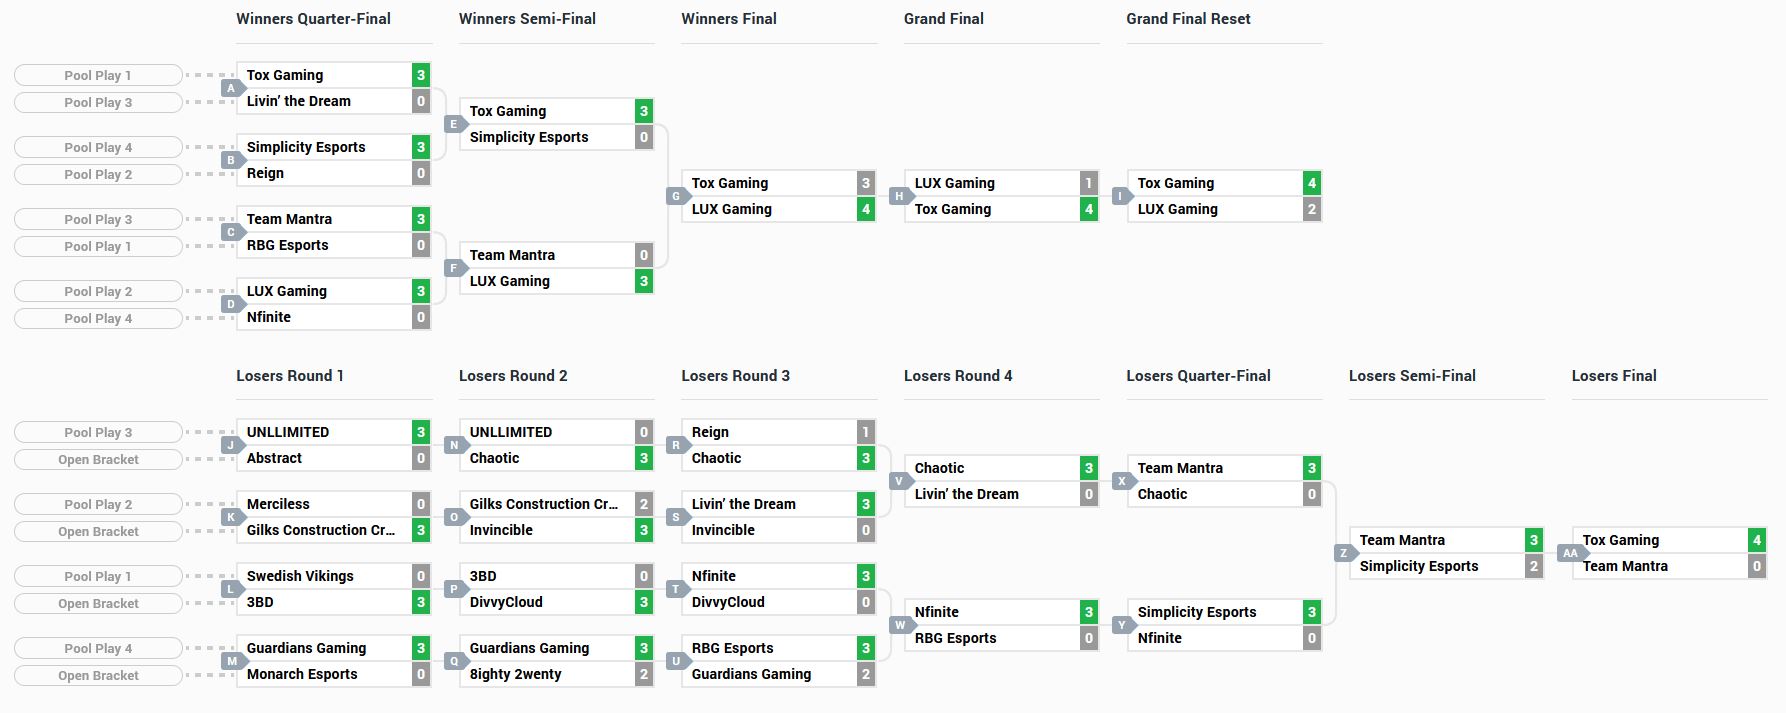Screen dimensions: 1786x713
Task: Click Tox Gaming's green score 4 in Losers Final
Action: point(1756,540)
